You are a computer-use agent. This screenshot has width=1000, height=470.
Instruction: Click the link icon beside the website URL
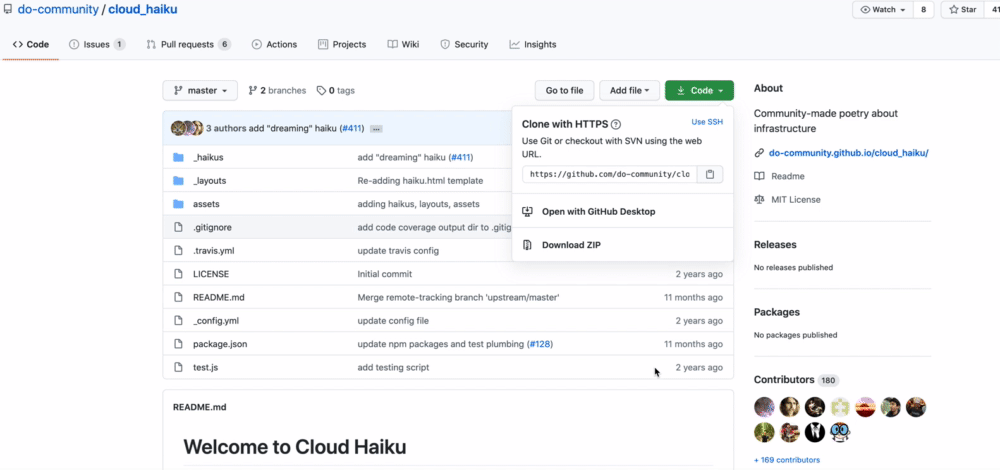(759, 153)
